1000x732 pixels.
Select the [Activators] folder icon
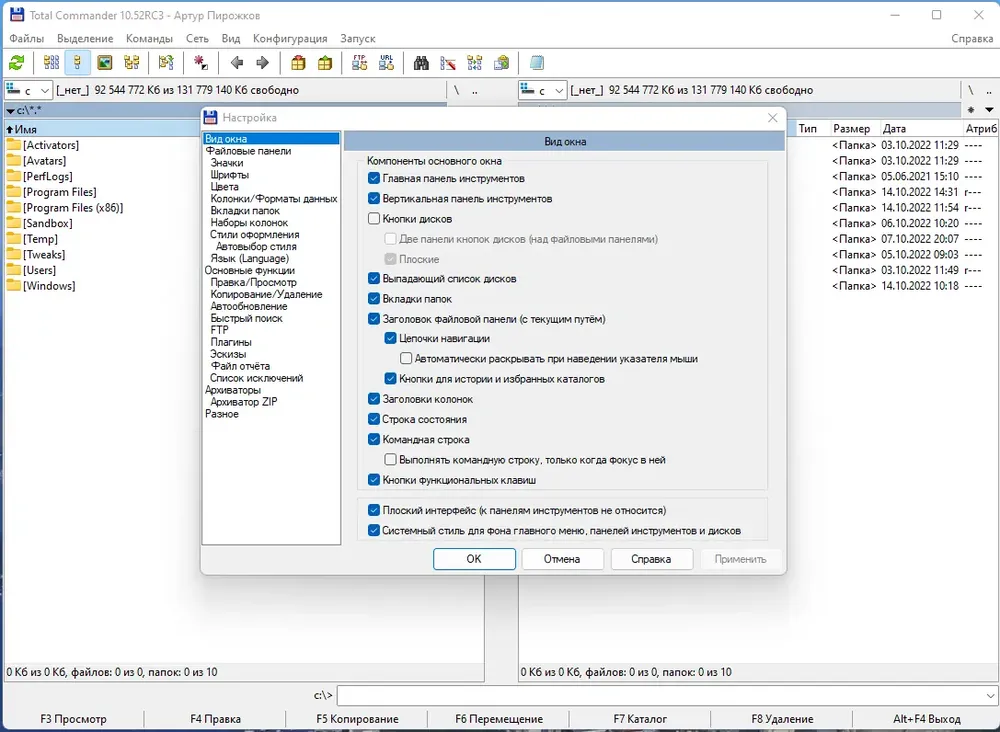coord(13,145)
